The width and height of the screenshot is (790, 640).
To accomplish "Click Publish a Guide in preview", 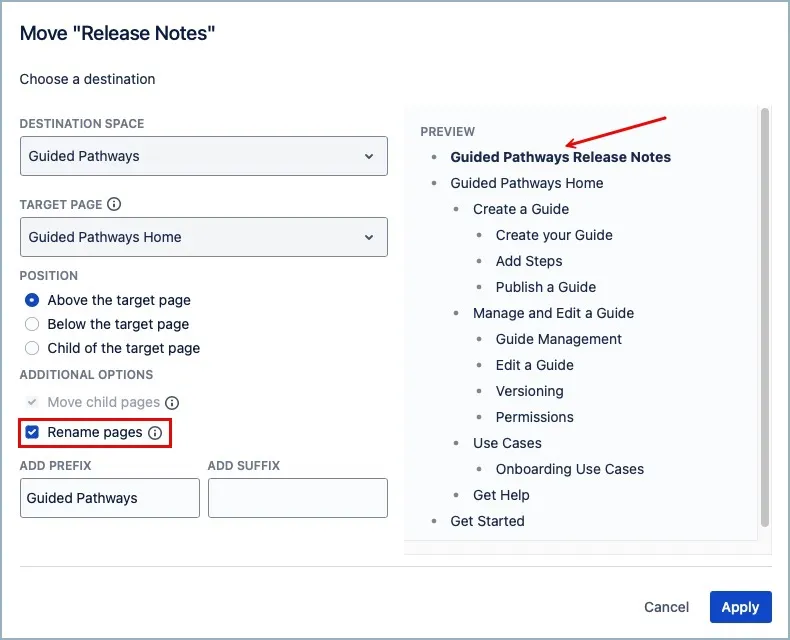I will point(546,287).
